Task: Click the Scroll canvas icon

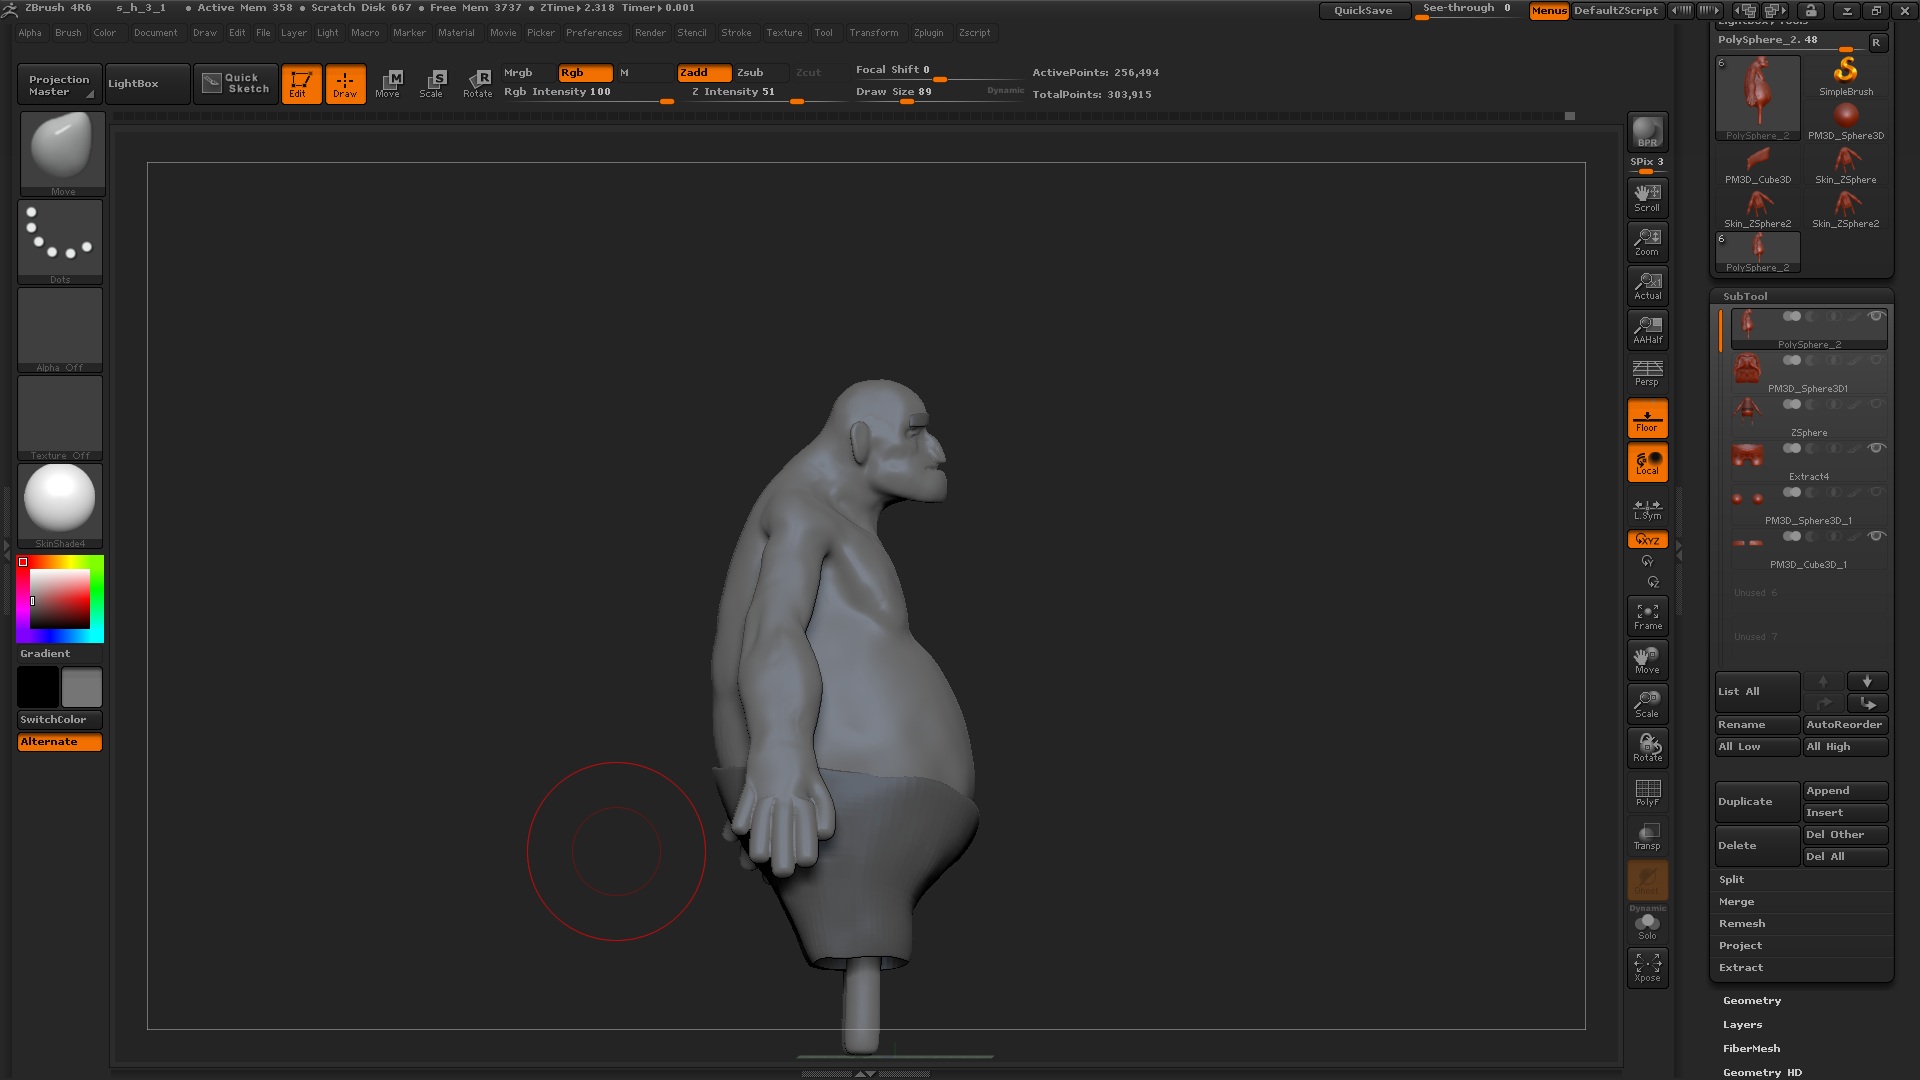Action: coord(1647,198)
